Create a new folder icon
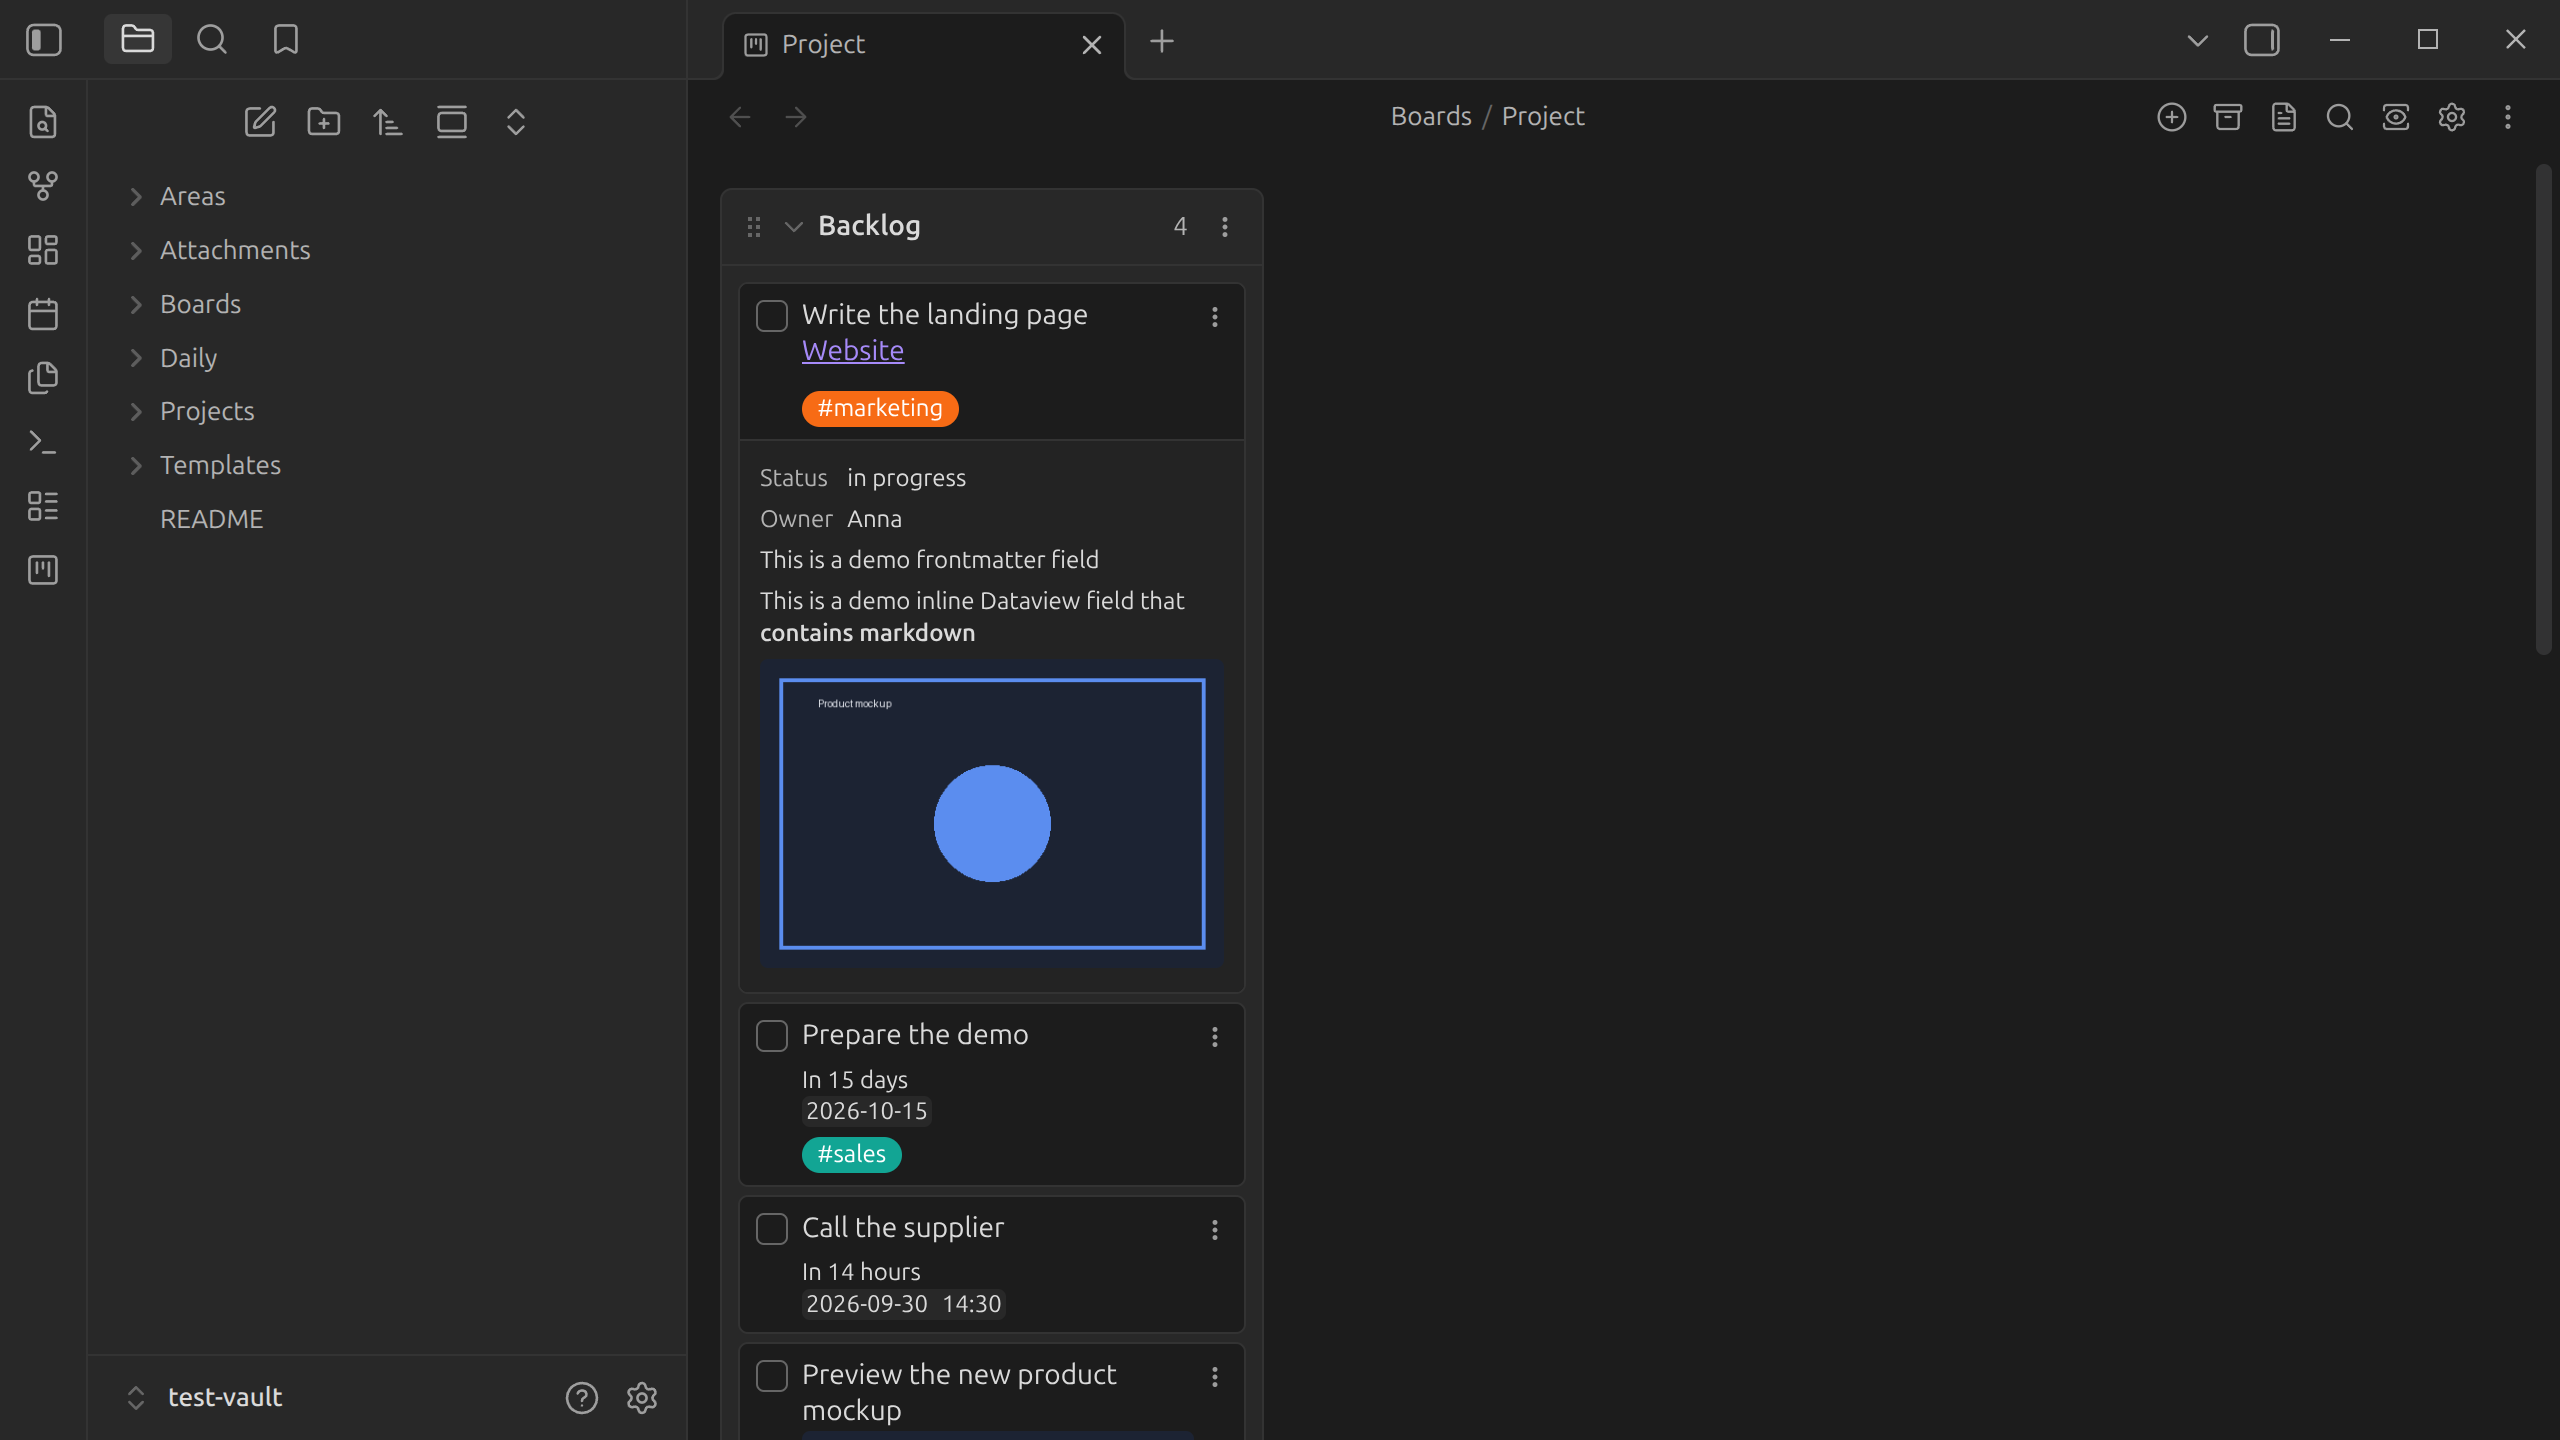2560x1440 pixels. click(x=324, y=122)
